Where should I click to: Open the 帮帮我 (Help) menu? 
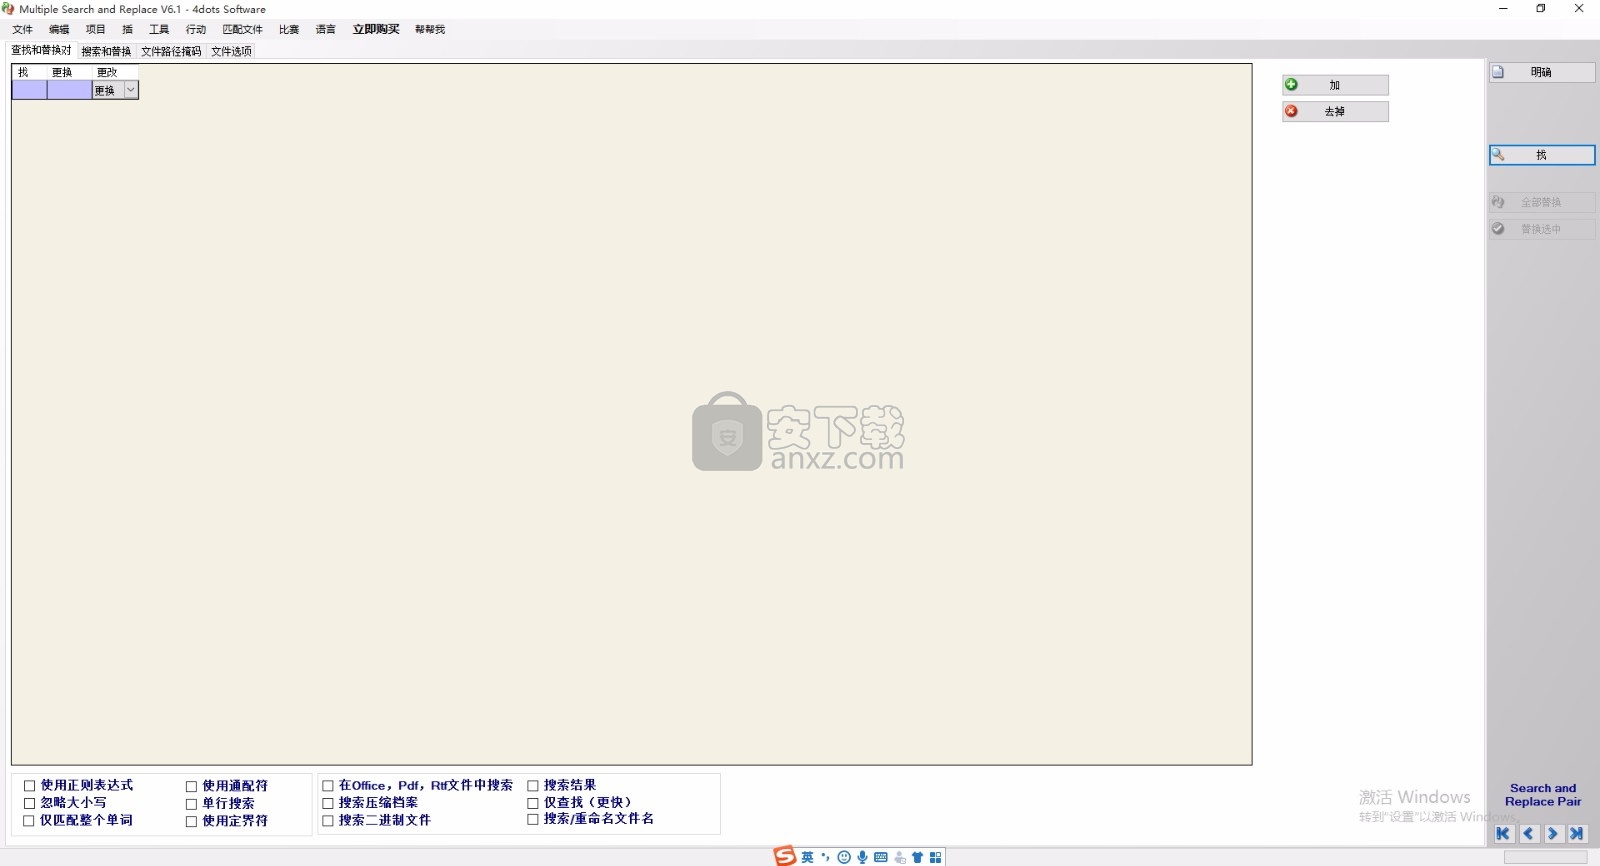click(430, 29)
